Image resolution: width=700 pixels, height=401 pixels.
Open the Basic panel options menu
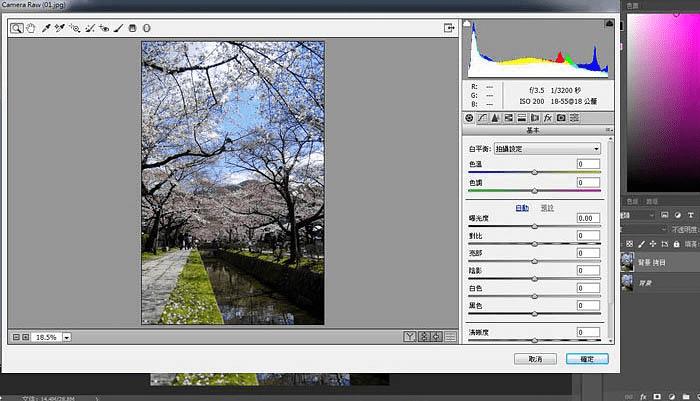pyautogui.click(x=609, y=130)
